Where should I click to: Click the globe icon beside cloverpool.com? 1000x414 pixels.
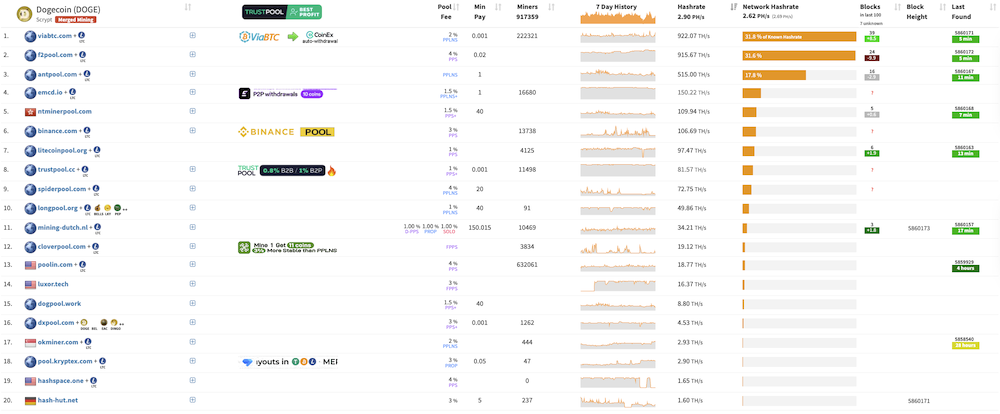(30, 246)
